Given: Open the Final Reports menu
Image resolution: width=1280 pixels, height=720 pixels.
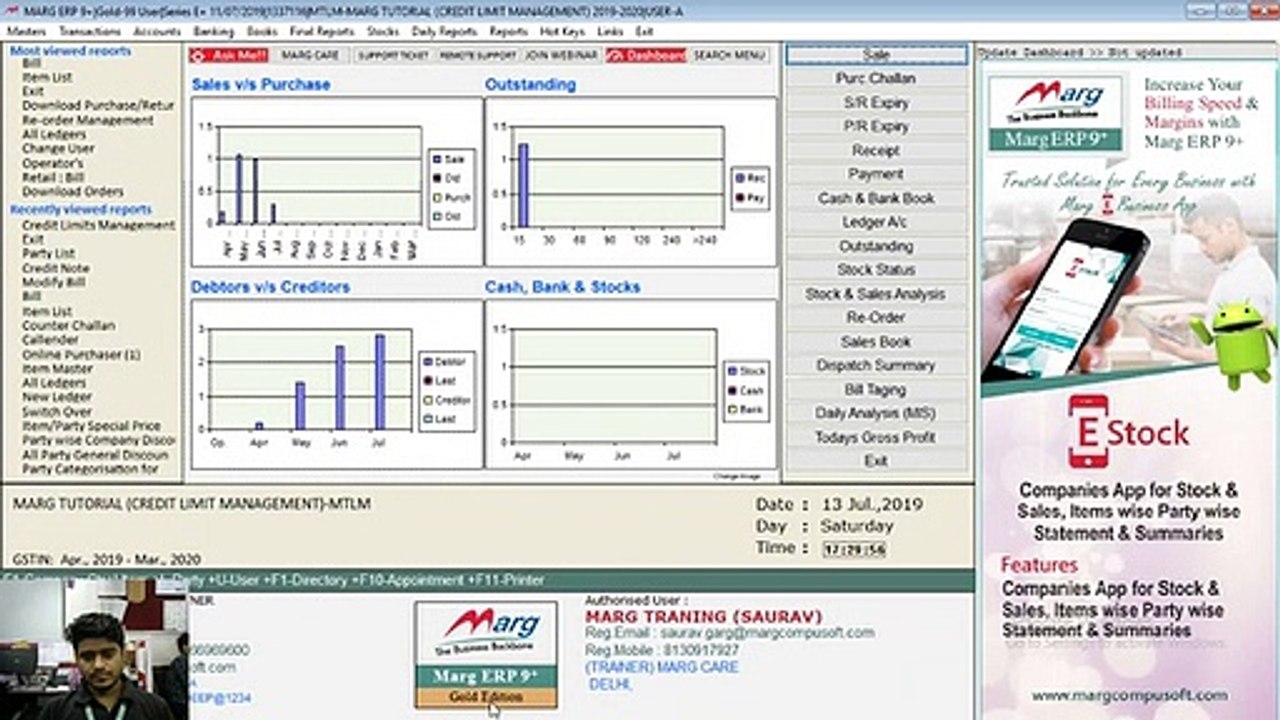Looking at the screenshot, I should coord(322,32).
